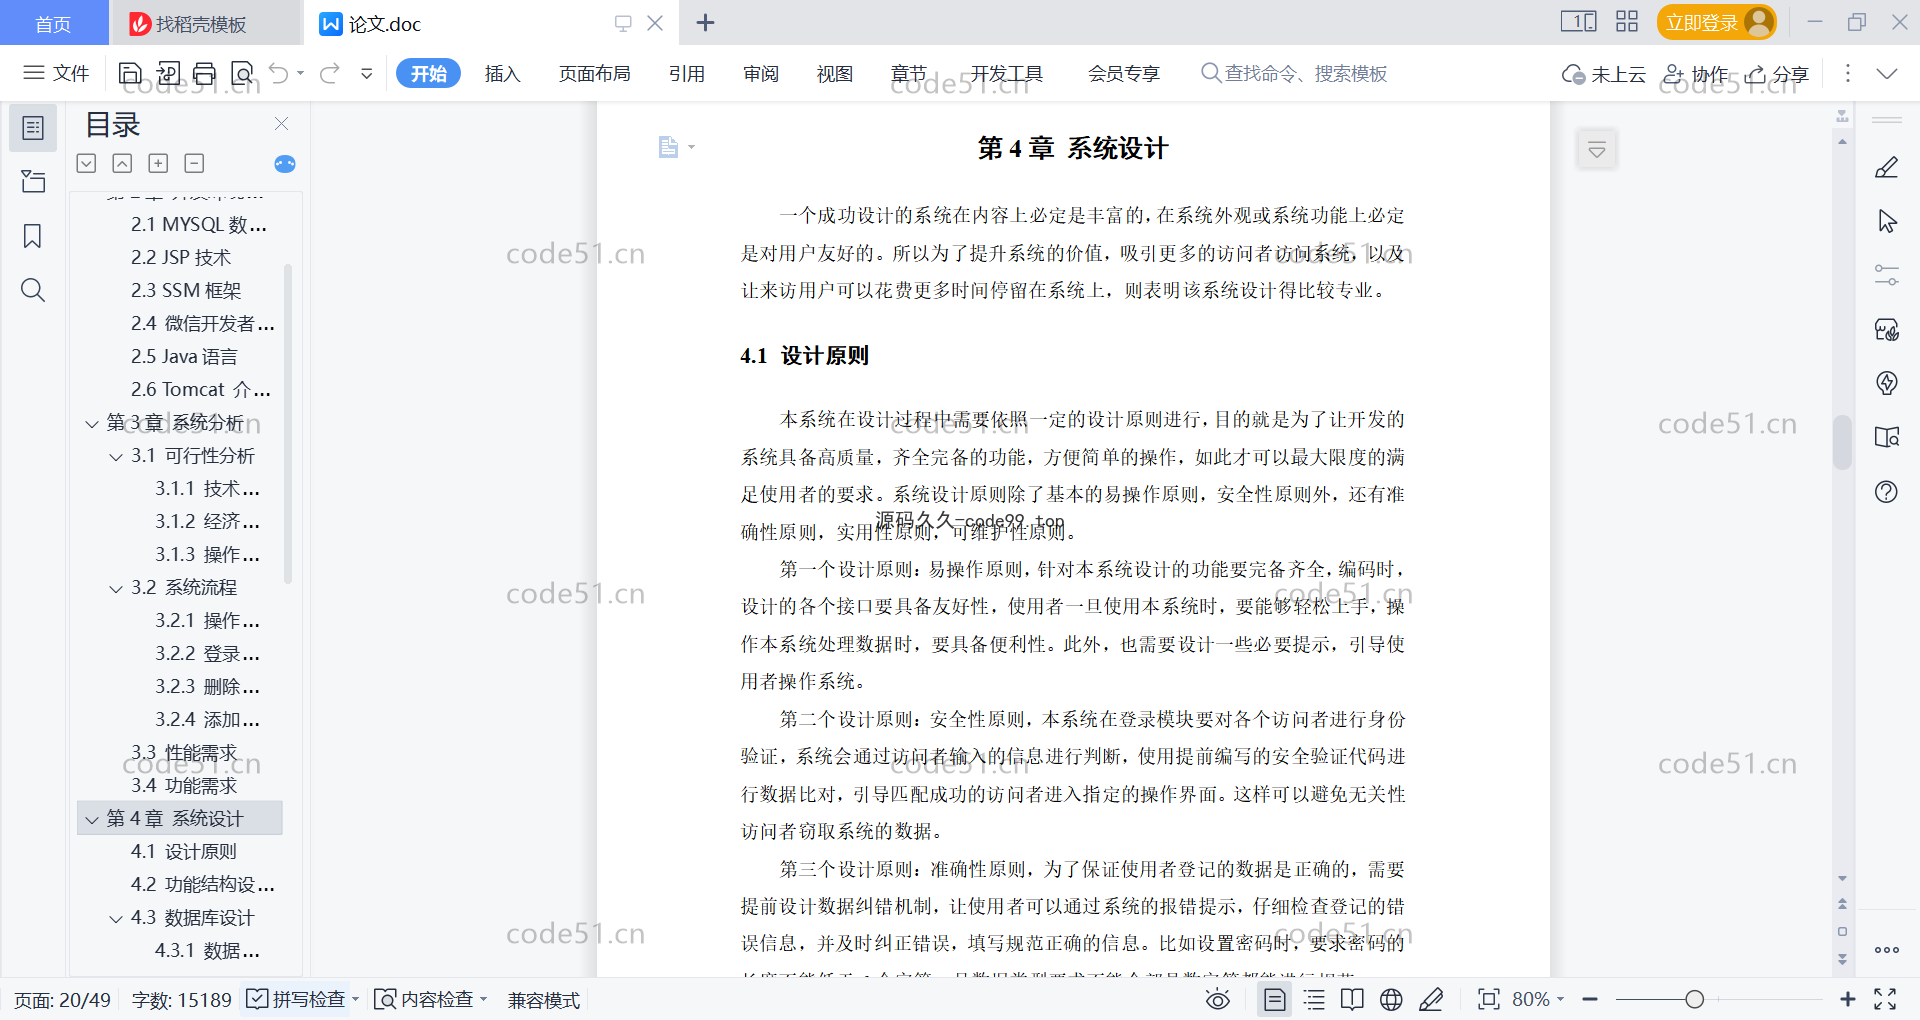The height and width of the screenshot is (1020, 1920).
Task: Click the 未上云 cloud status button
Action: click(x=1604, y=74)
